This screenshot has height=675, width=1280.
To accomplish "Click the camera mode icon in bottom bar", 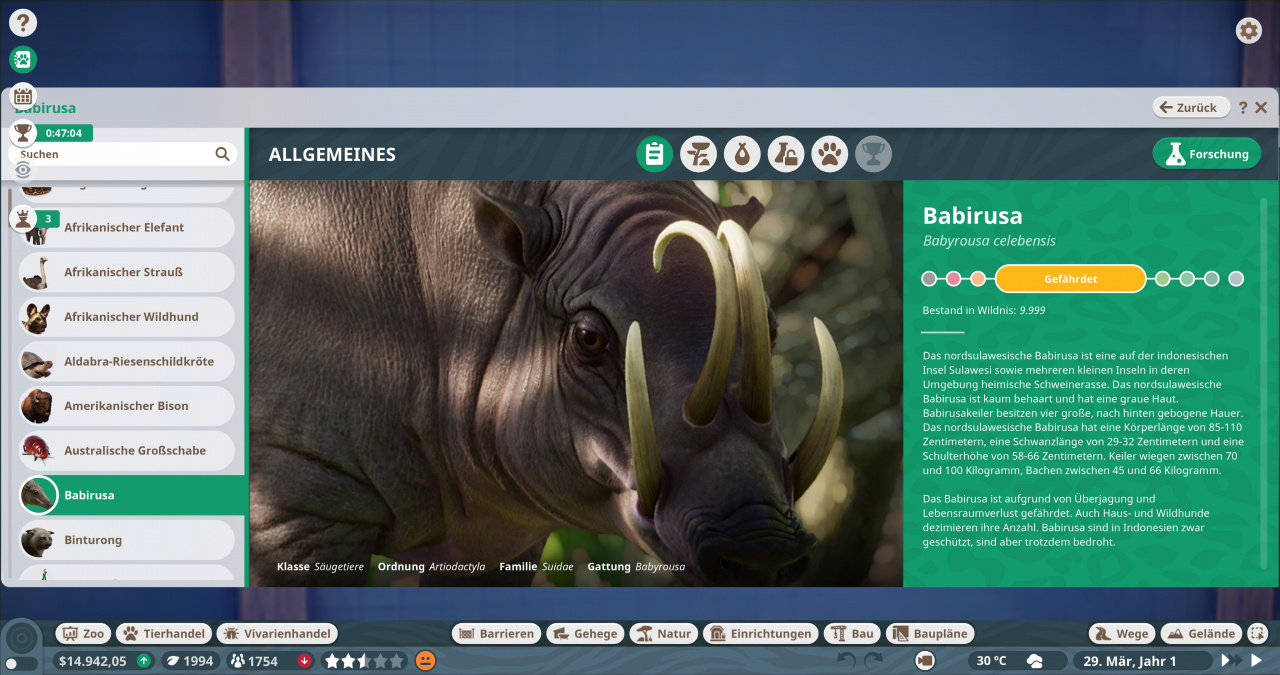I will (925, 661).
